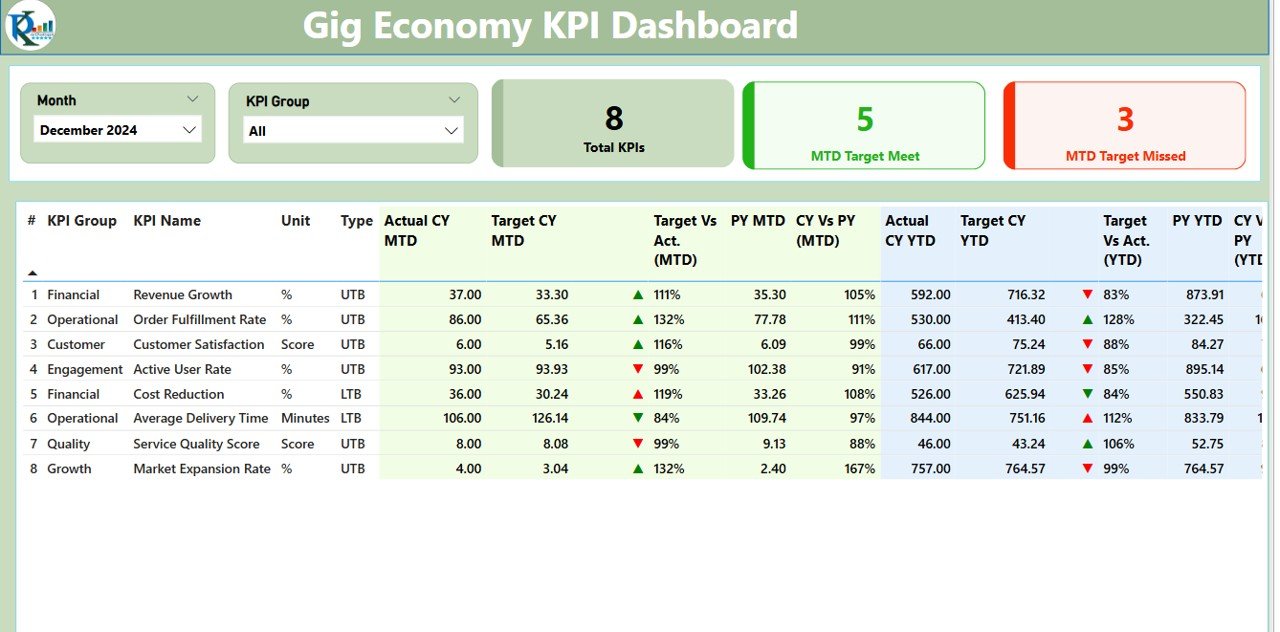Screen dimensions: 1280x632
Task: Click red down arrow in Service Quality Score MTD
Action: click(638, 444)
